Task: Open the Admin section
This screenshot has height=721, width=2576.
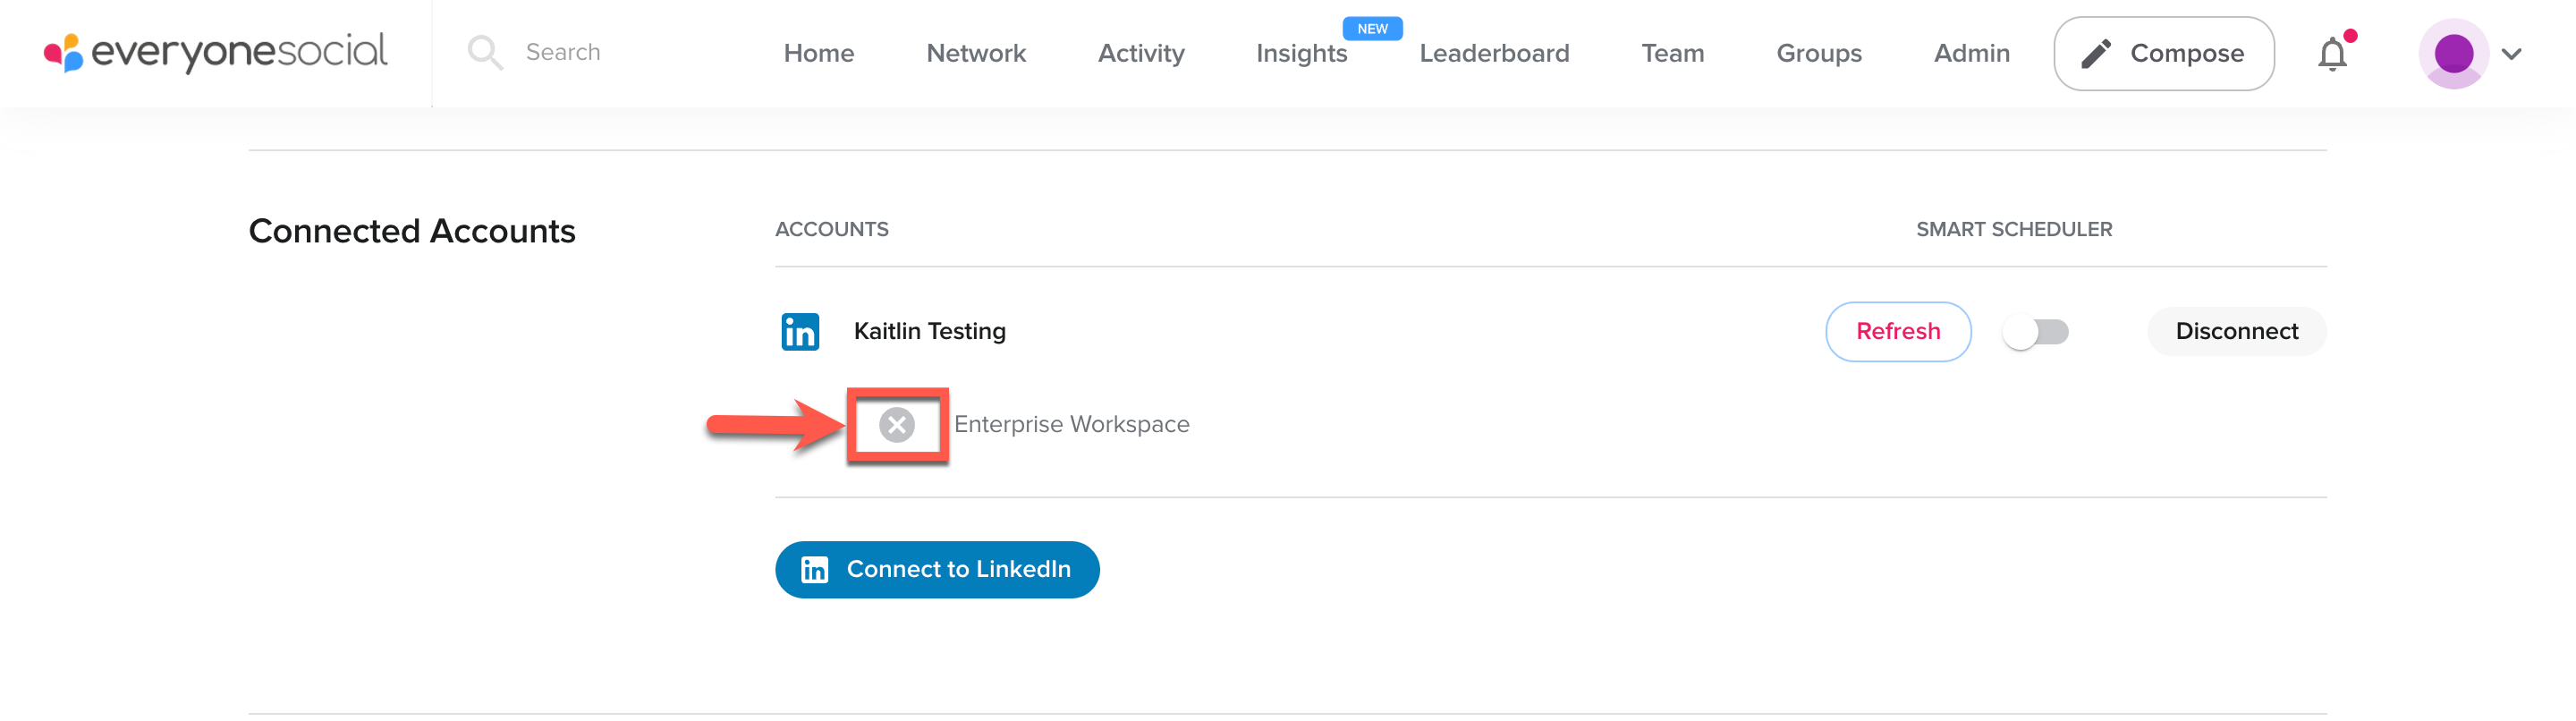Action: tap(1971, 53)
